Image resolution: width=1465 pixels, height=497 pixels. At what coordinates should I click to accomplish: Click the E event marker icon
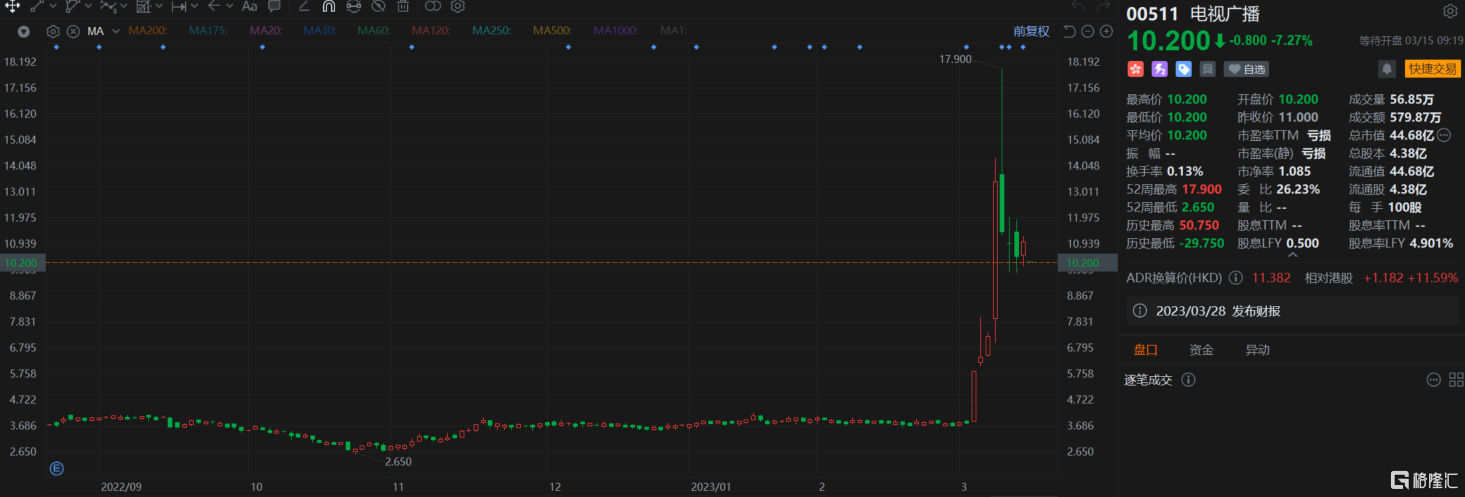point(57,467)
